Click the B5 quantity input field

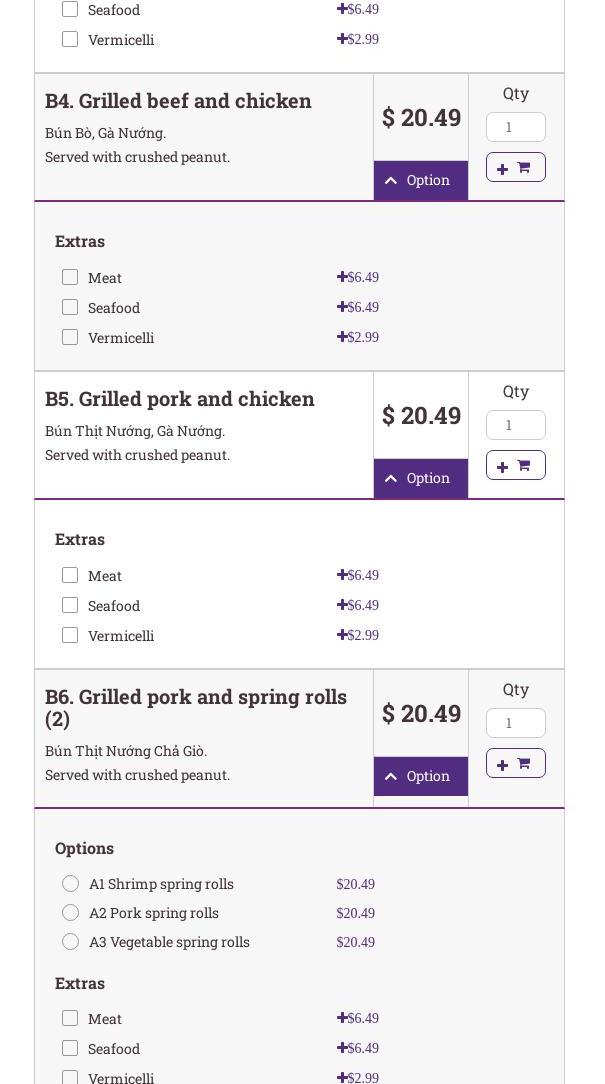point(515,425)
